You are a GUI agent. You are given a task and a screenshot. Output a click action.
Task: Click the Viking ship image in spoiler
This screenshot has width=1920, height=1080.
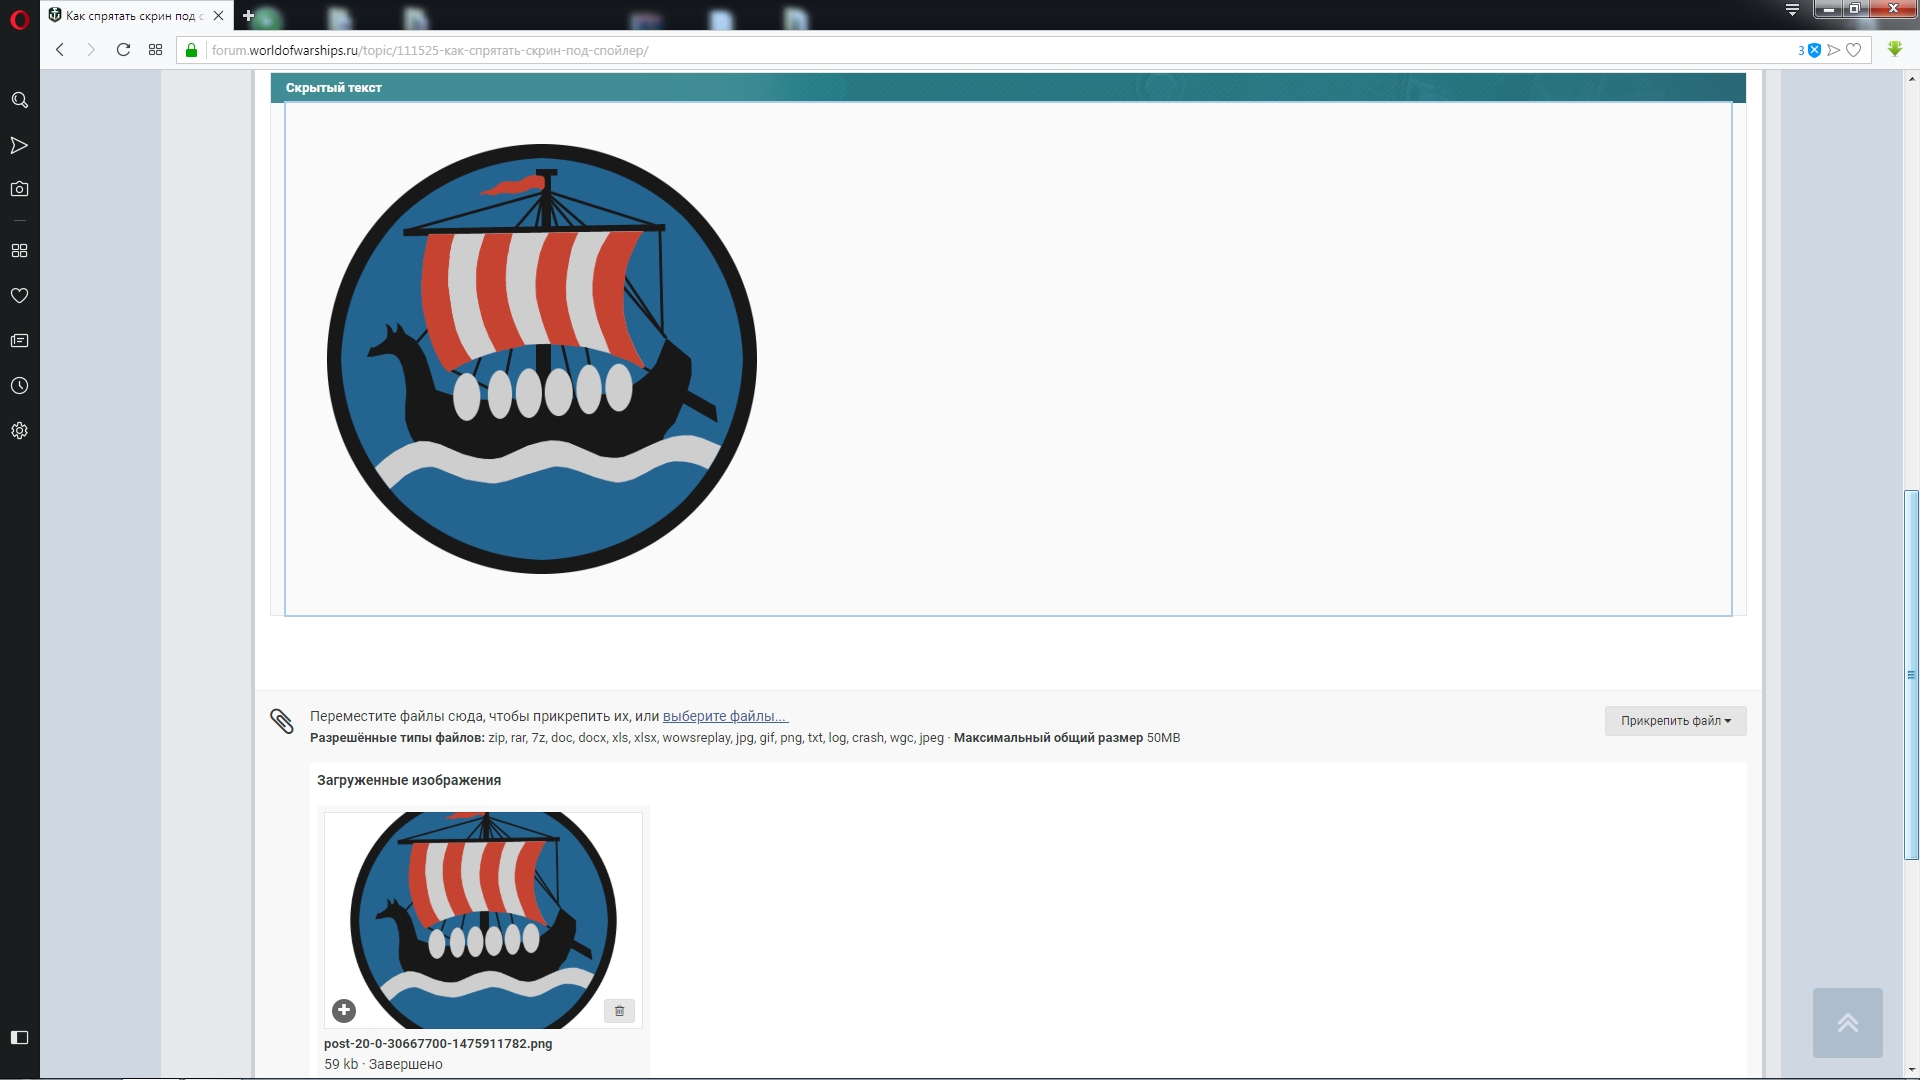pyautogui.click(x=541, y=359)
